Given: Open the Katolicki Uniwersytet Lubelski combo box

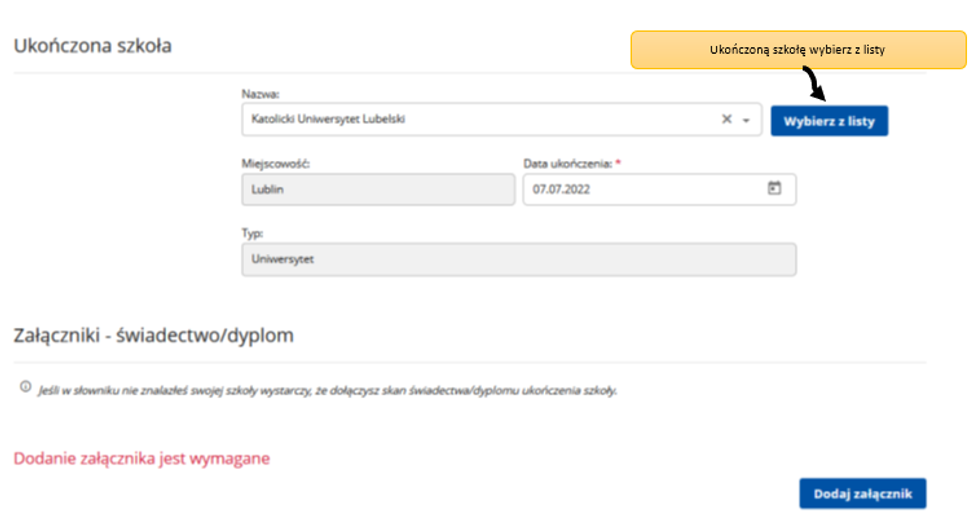Looking at the screenshot, I should [480, 120].
